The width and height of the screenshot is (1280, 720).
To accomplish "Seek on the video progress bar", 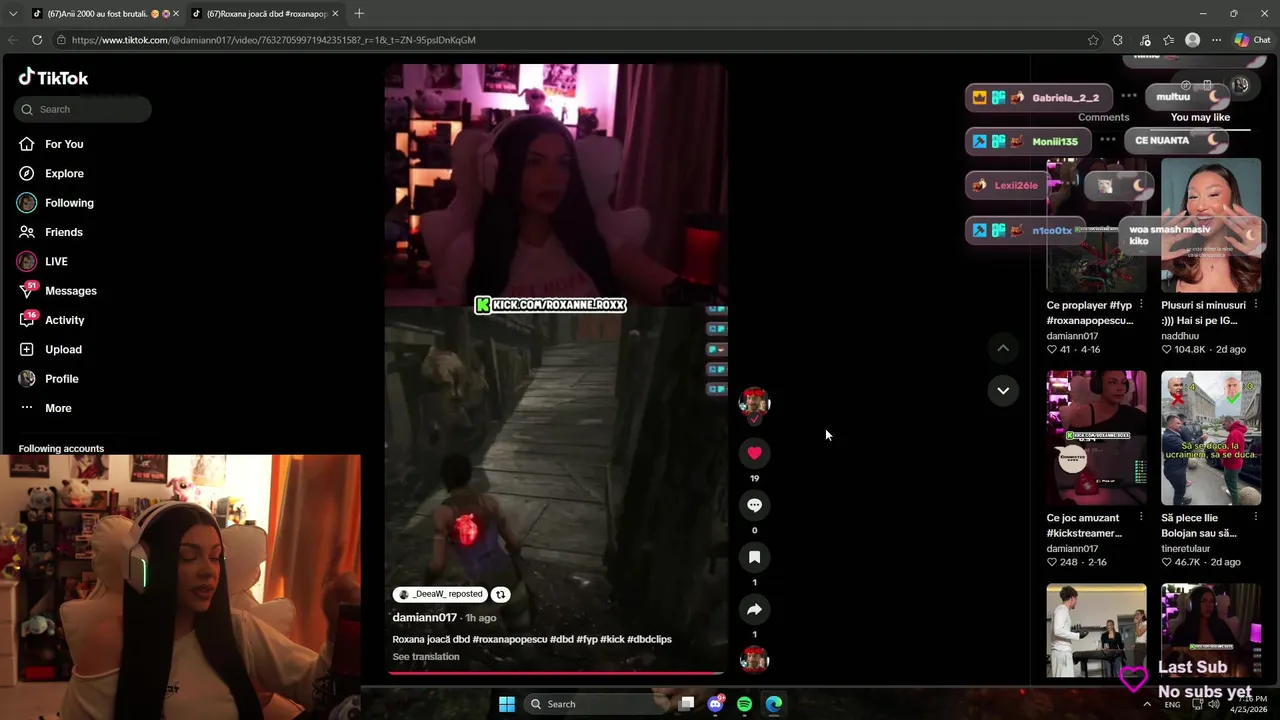I will point(555,673).
